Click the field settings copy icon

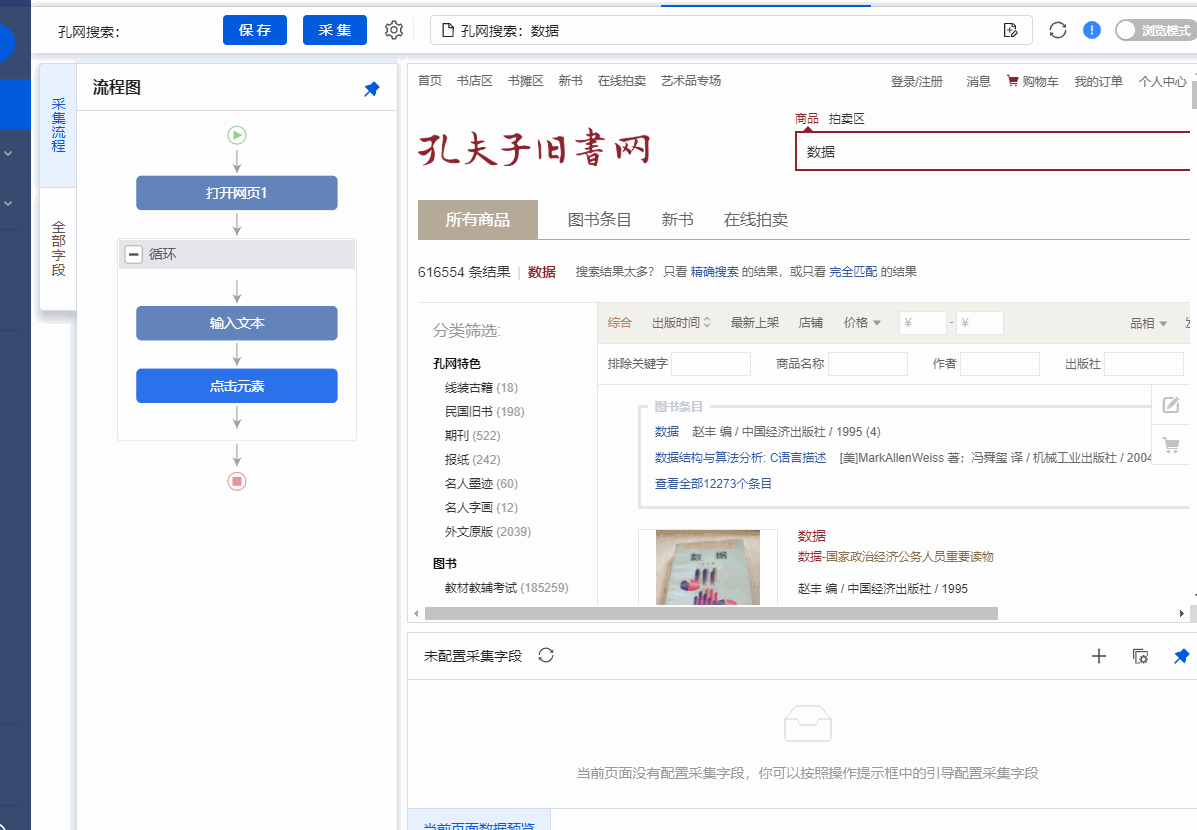pos(1141,656)
